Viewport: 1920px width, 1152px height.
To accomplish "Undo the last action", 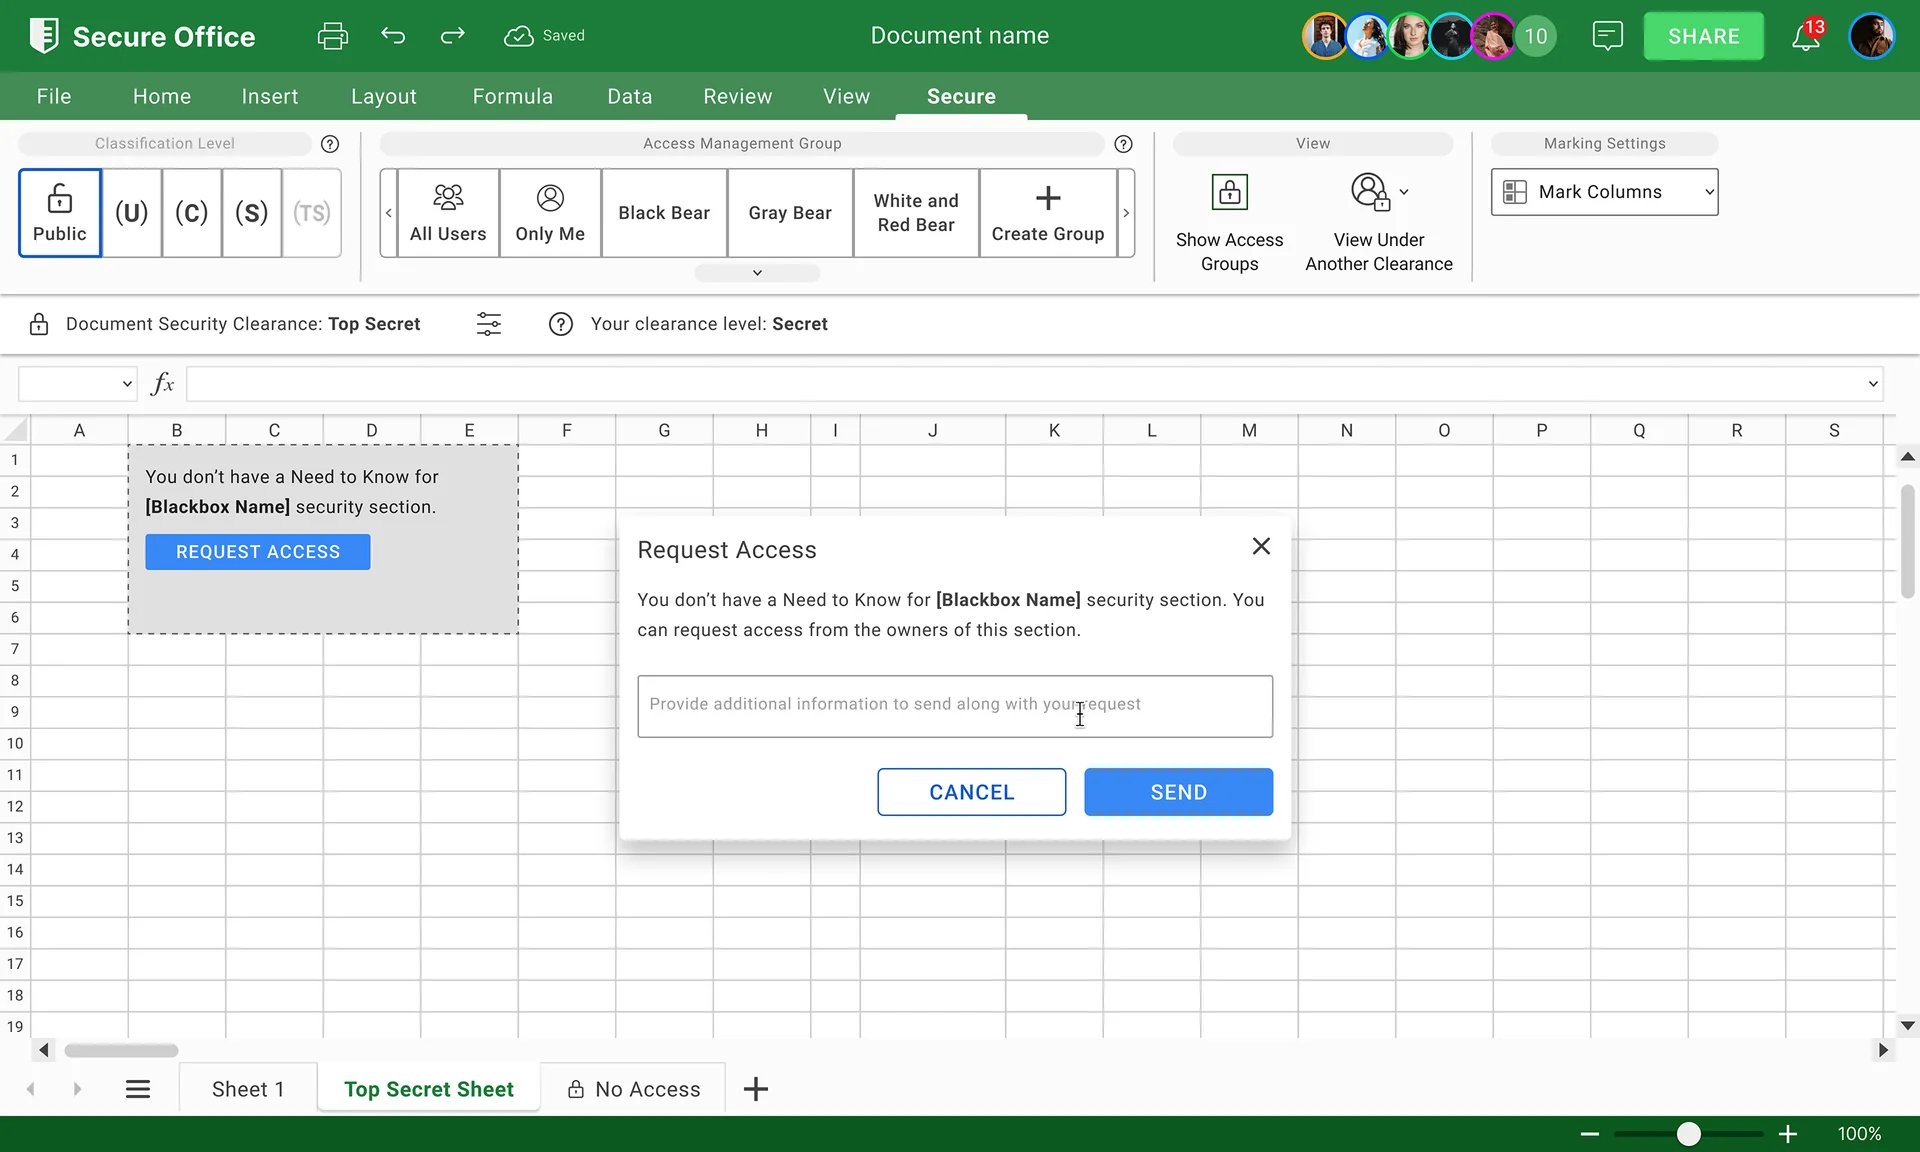I will tap(393, 36).
